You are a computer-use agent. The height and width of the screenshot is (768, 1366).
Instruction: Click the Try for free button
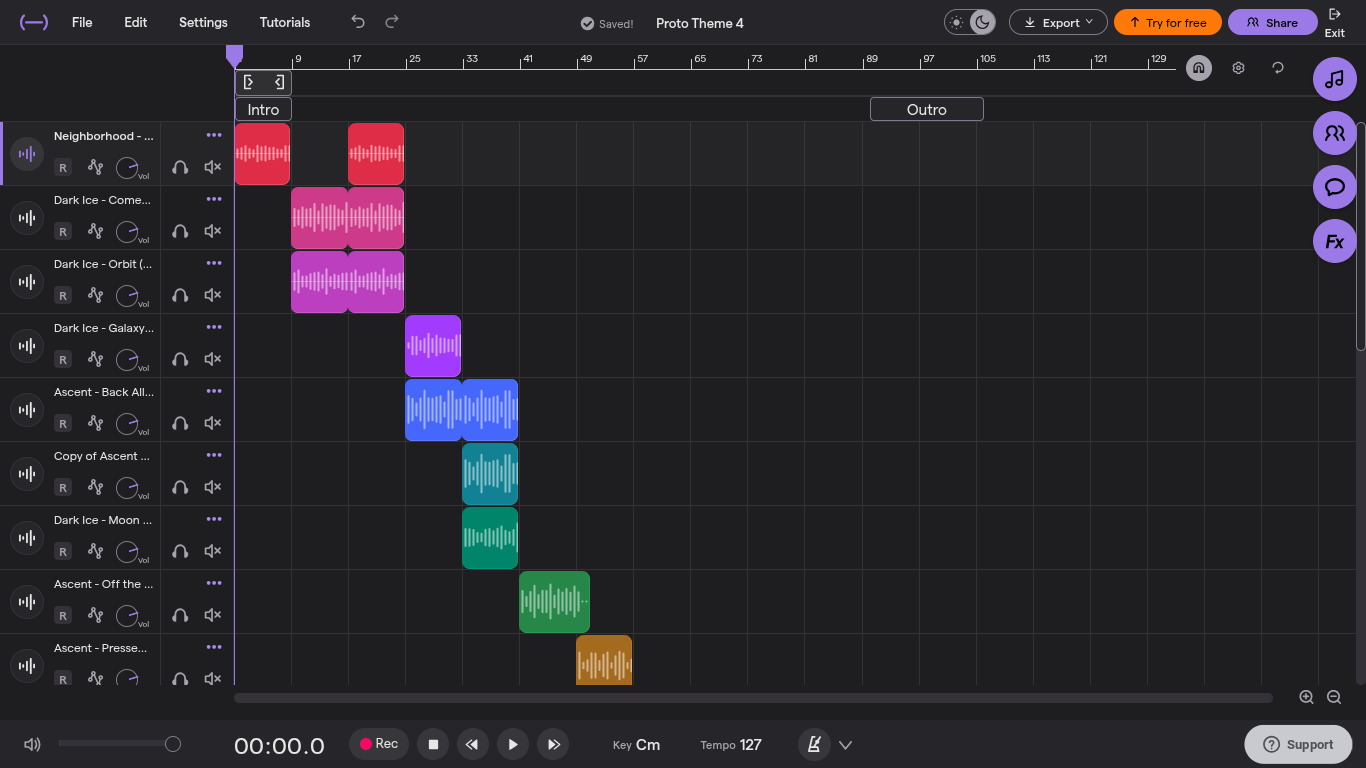click(x=1168, y=22)
